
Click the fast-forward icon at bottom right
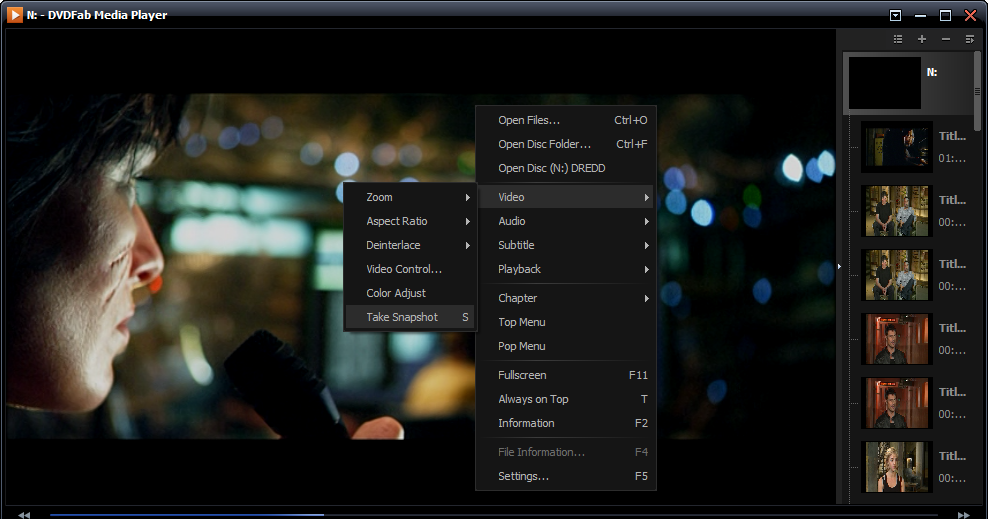pyautogui.click(x=963, y=515)
